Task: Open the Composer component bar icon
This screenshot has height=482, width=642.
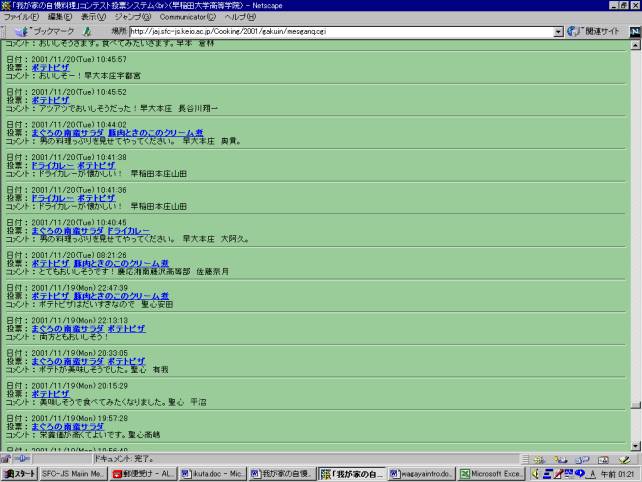Action: tap(624, 459)
